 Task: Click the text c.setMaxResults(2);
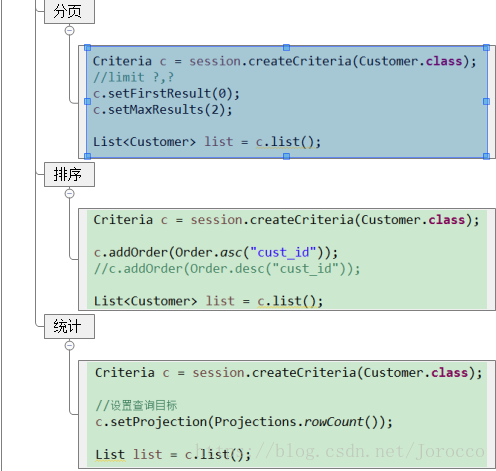163,110
